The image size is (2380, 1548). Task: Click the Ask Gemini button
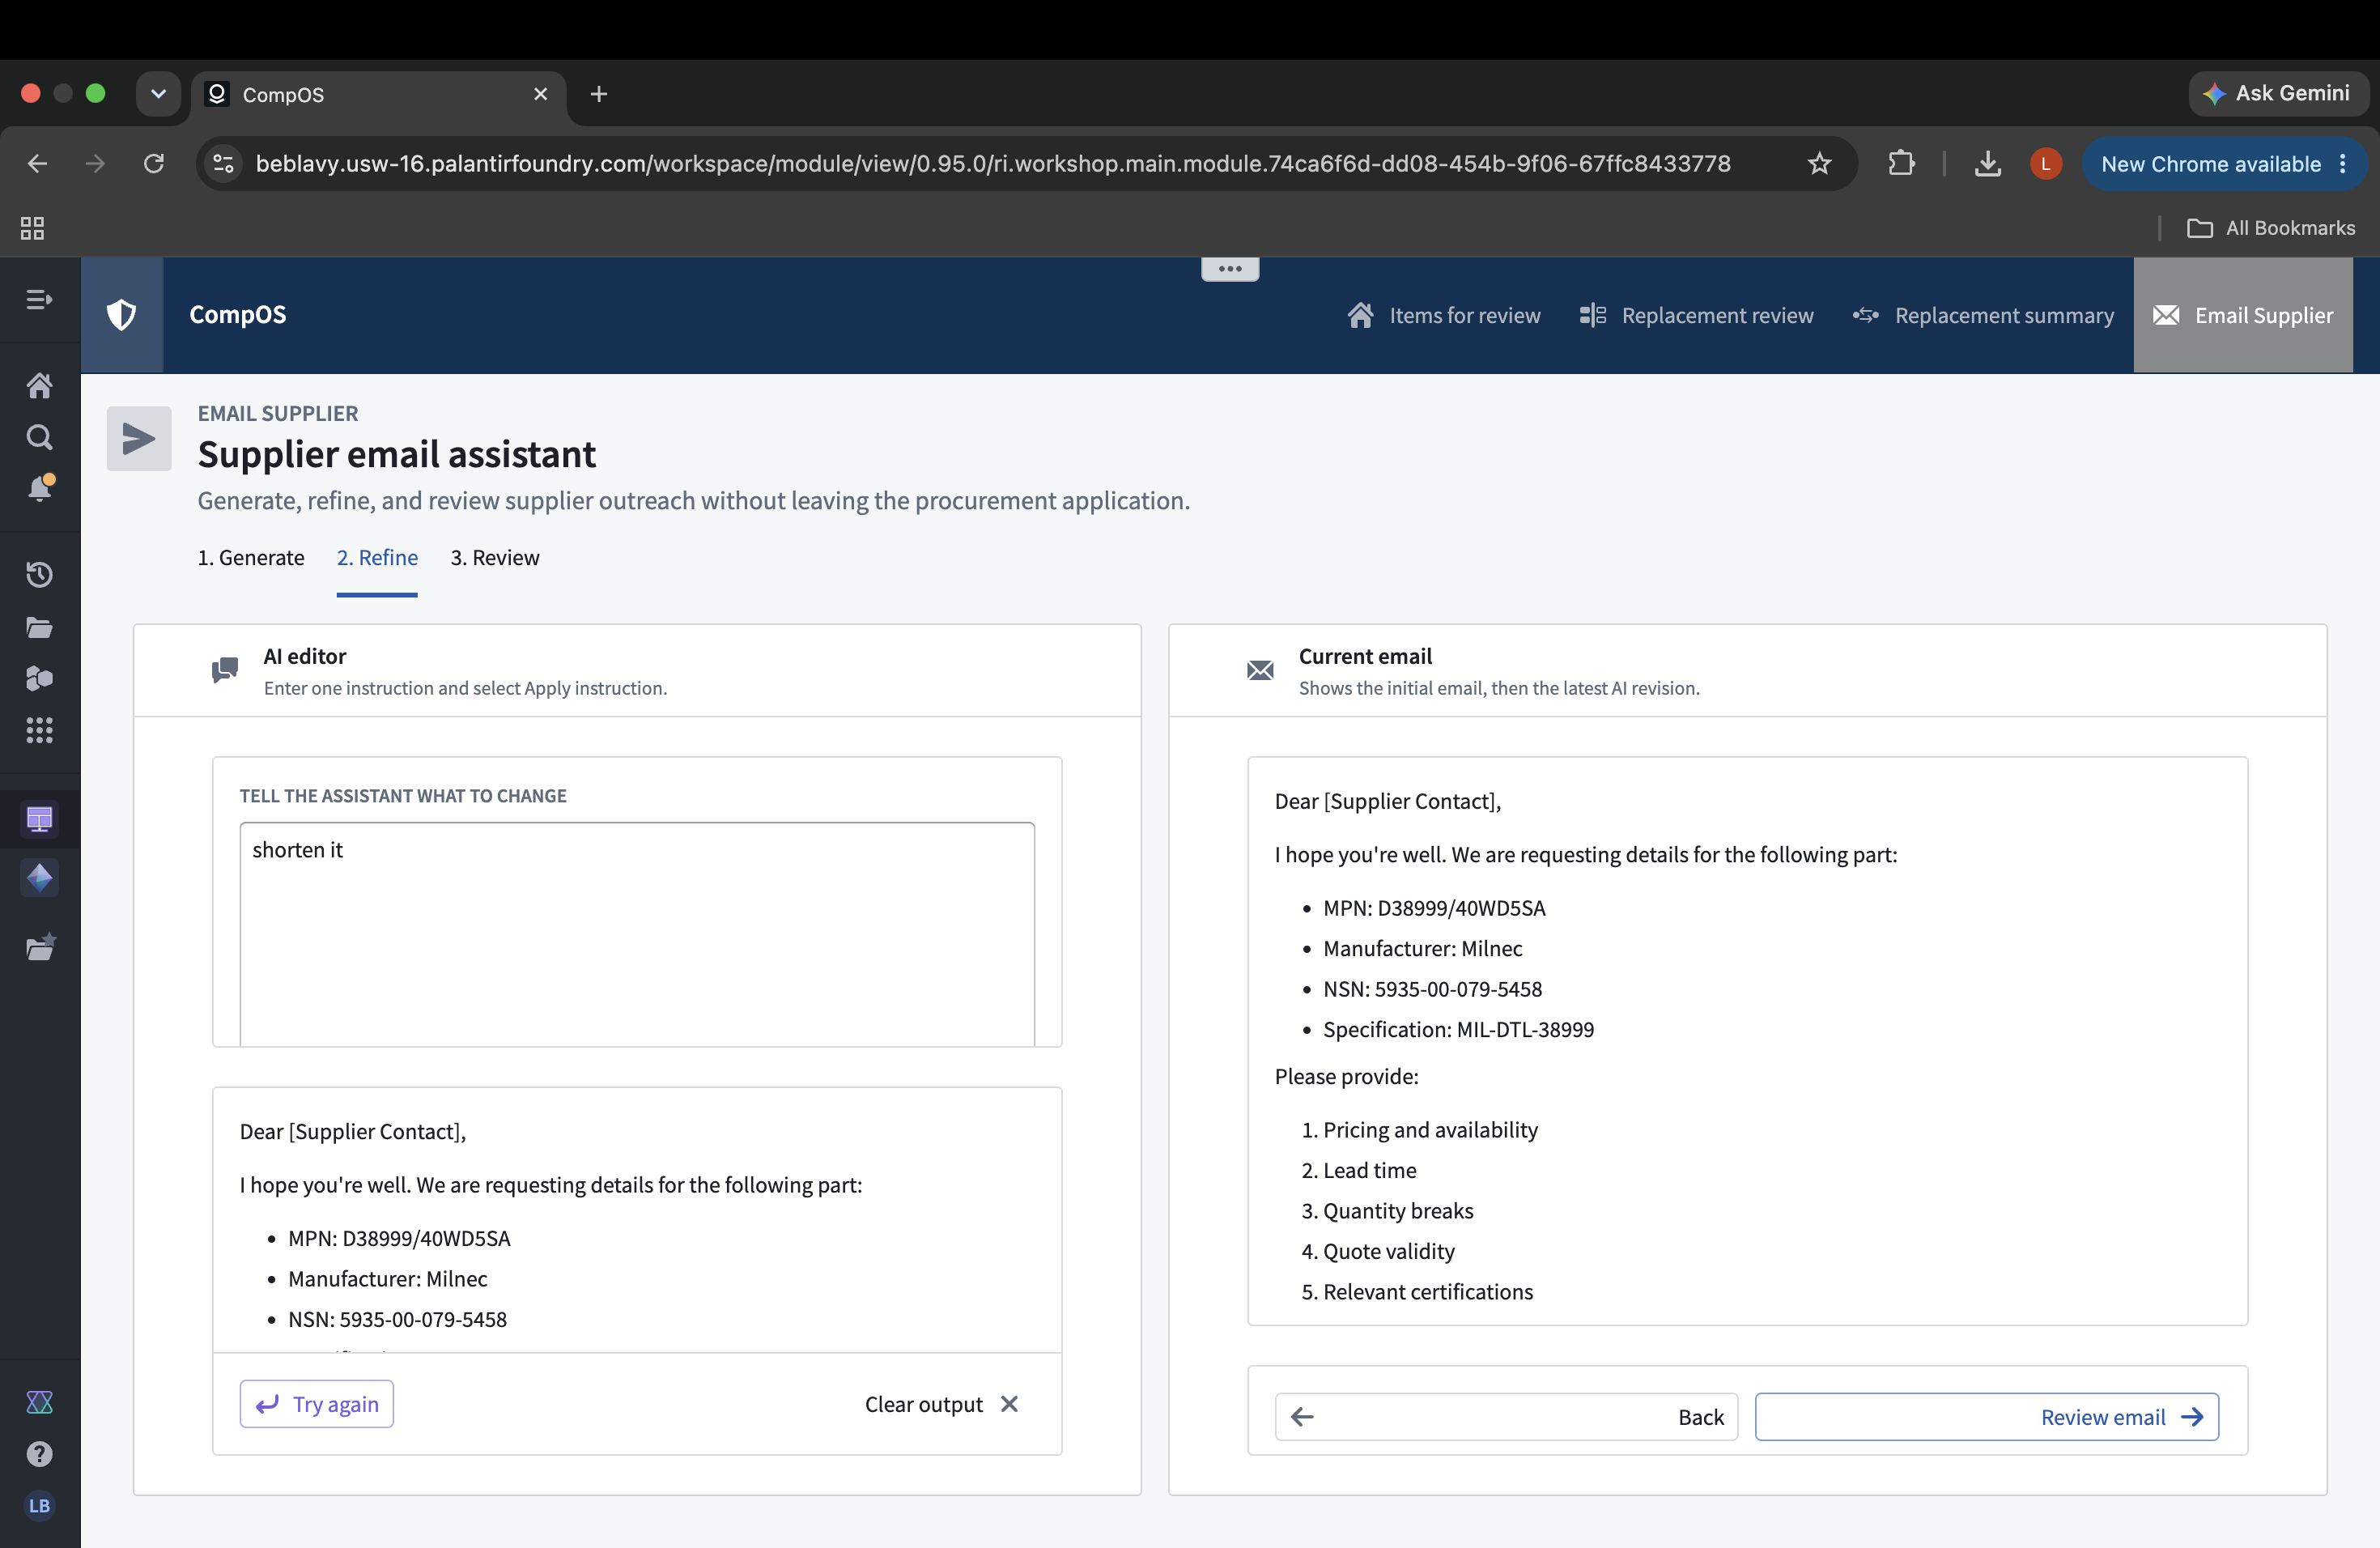pyautogui.click(x=2278, y=93)
